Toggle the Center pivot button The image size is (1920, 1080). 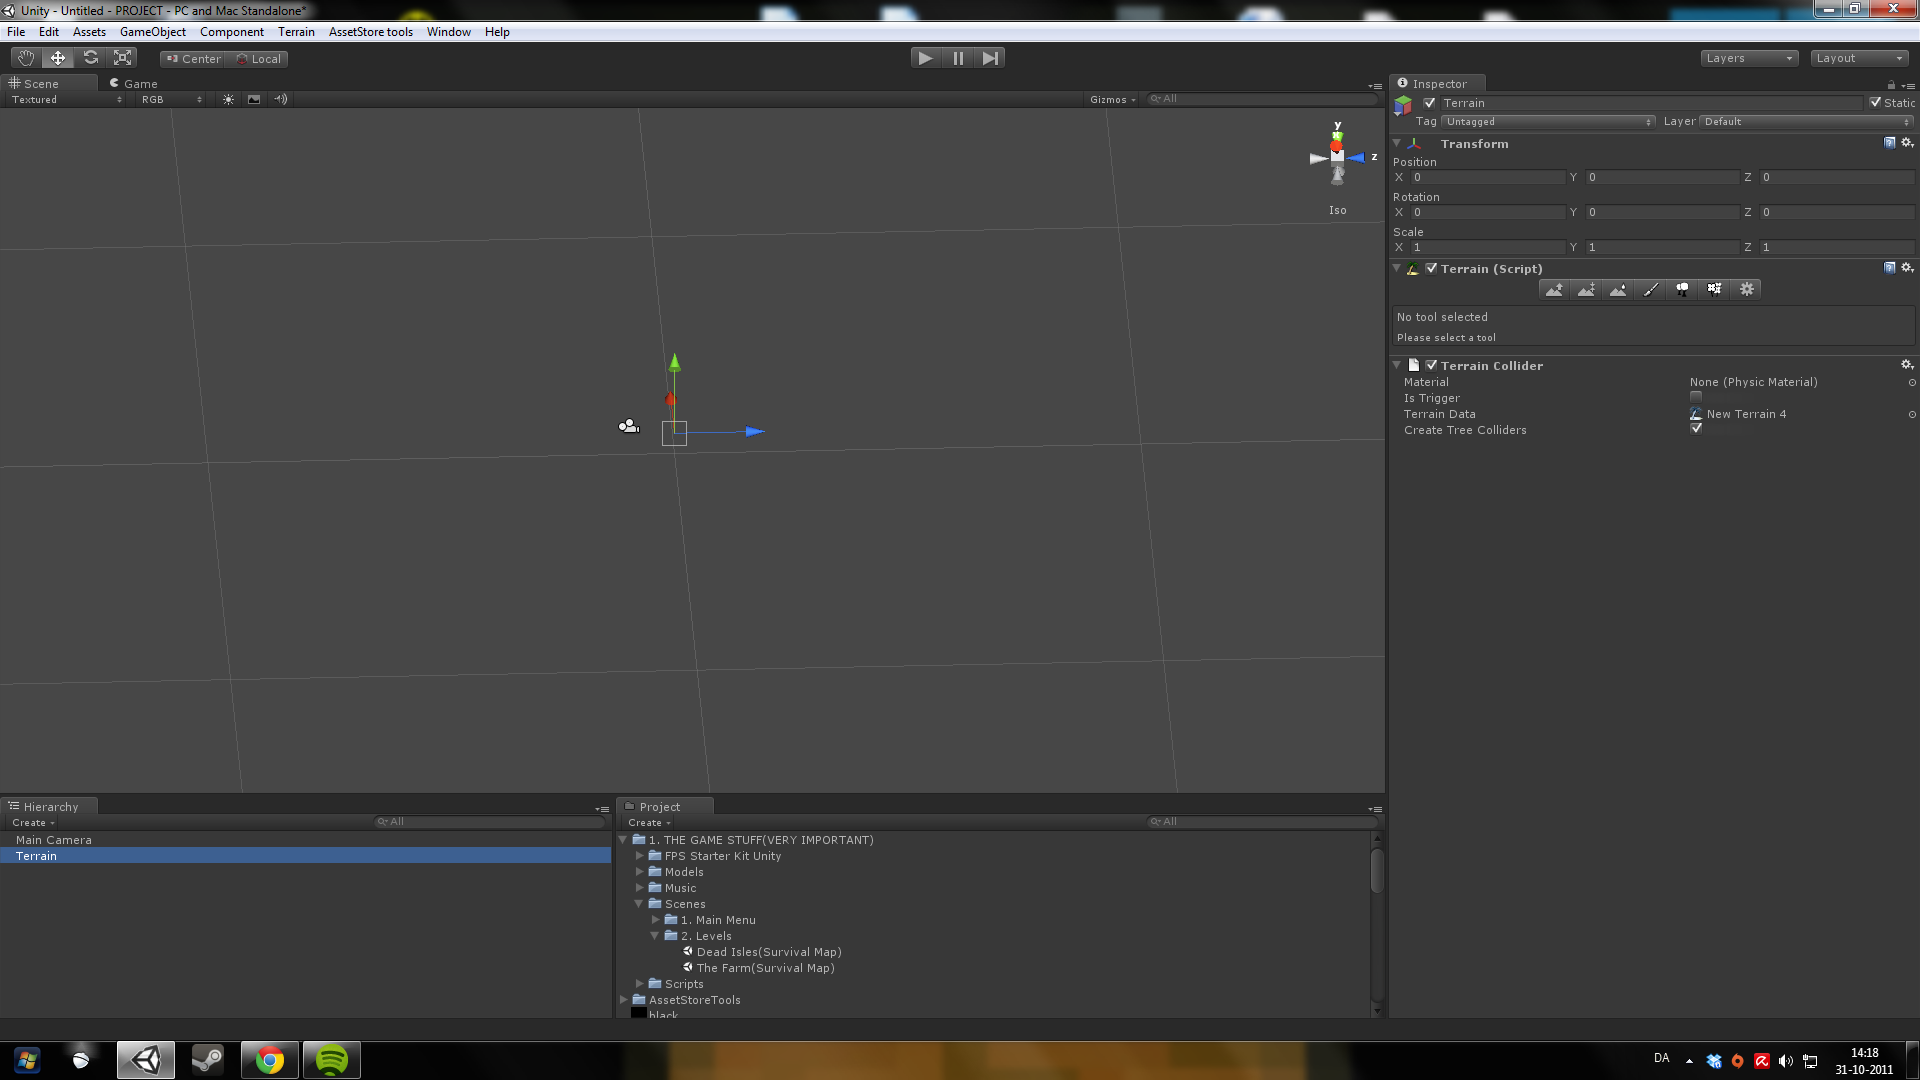coord(194,59)
